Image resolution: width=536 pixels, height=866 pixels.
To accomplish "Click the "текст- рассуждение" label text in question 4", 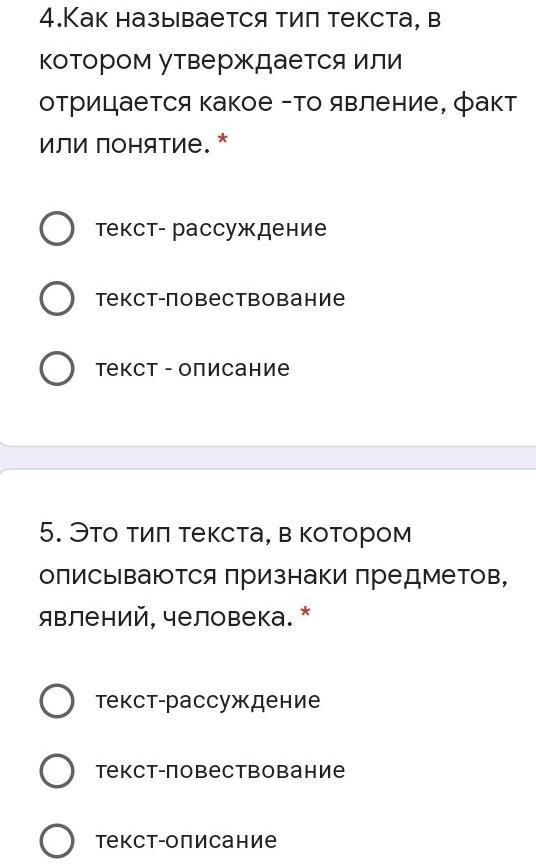I will 211,229.
